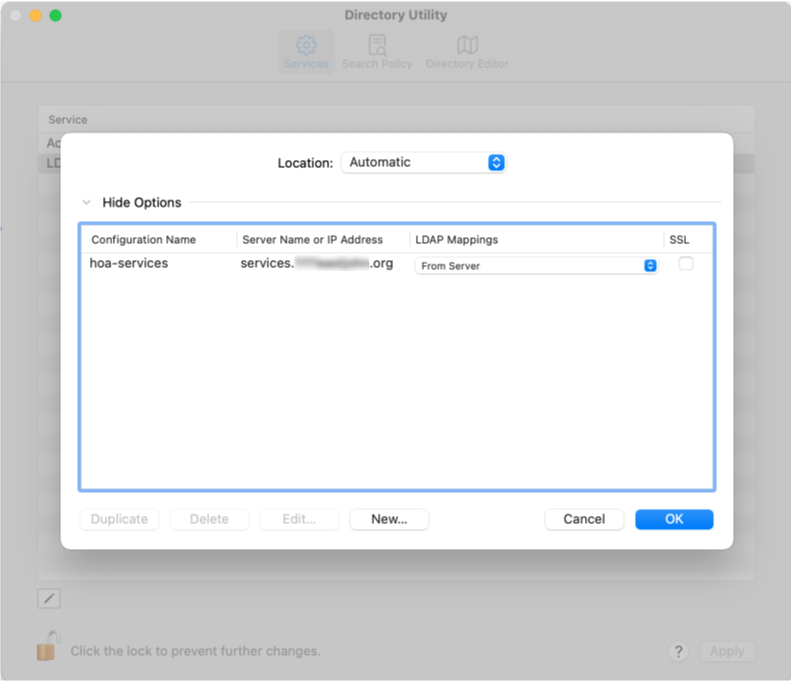Image resolution: width=791 pixels, height=681 pixels.
Task: Enable SSL checkbox for hoa-services
Action: 686,264
